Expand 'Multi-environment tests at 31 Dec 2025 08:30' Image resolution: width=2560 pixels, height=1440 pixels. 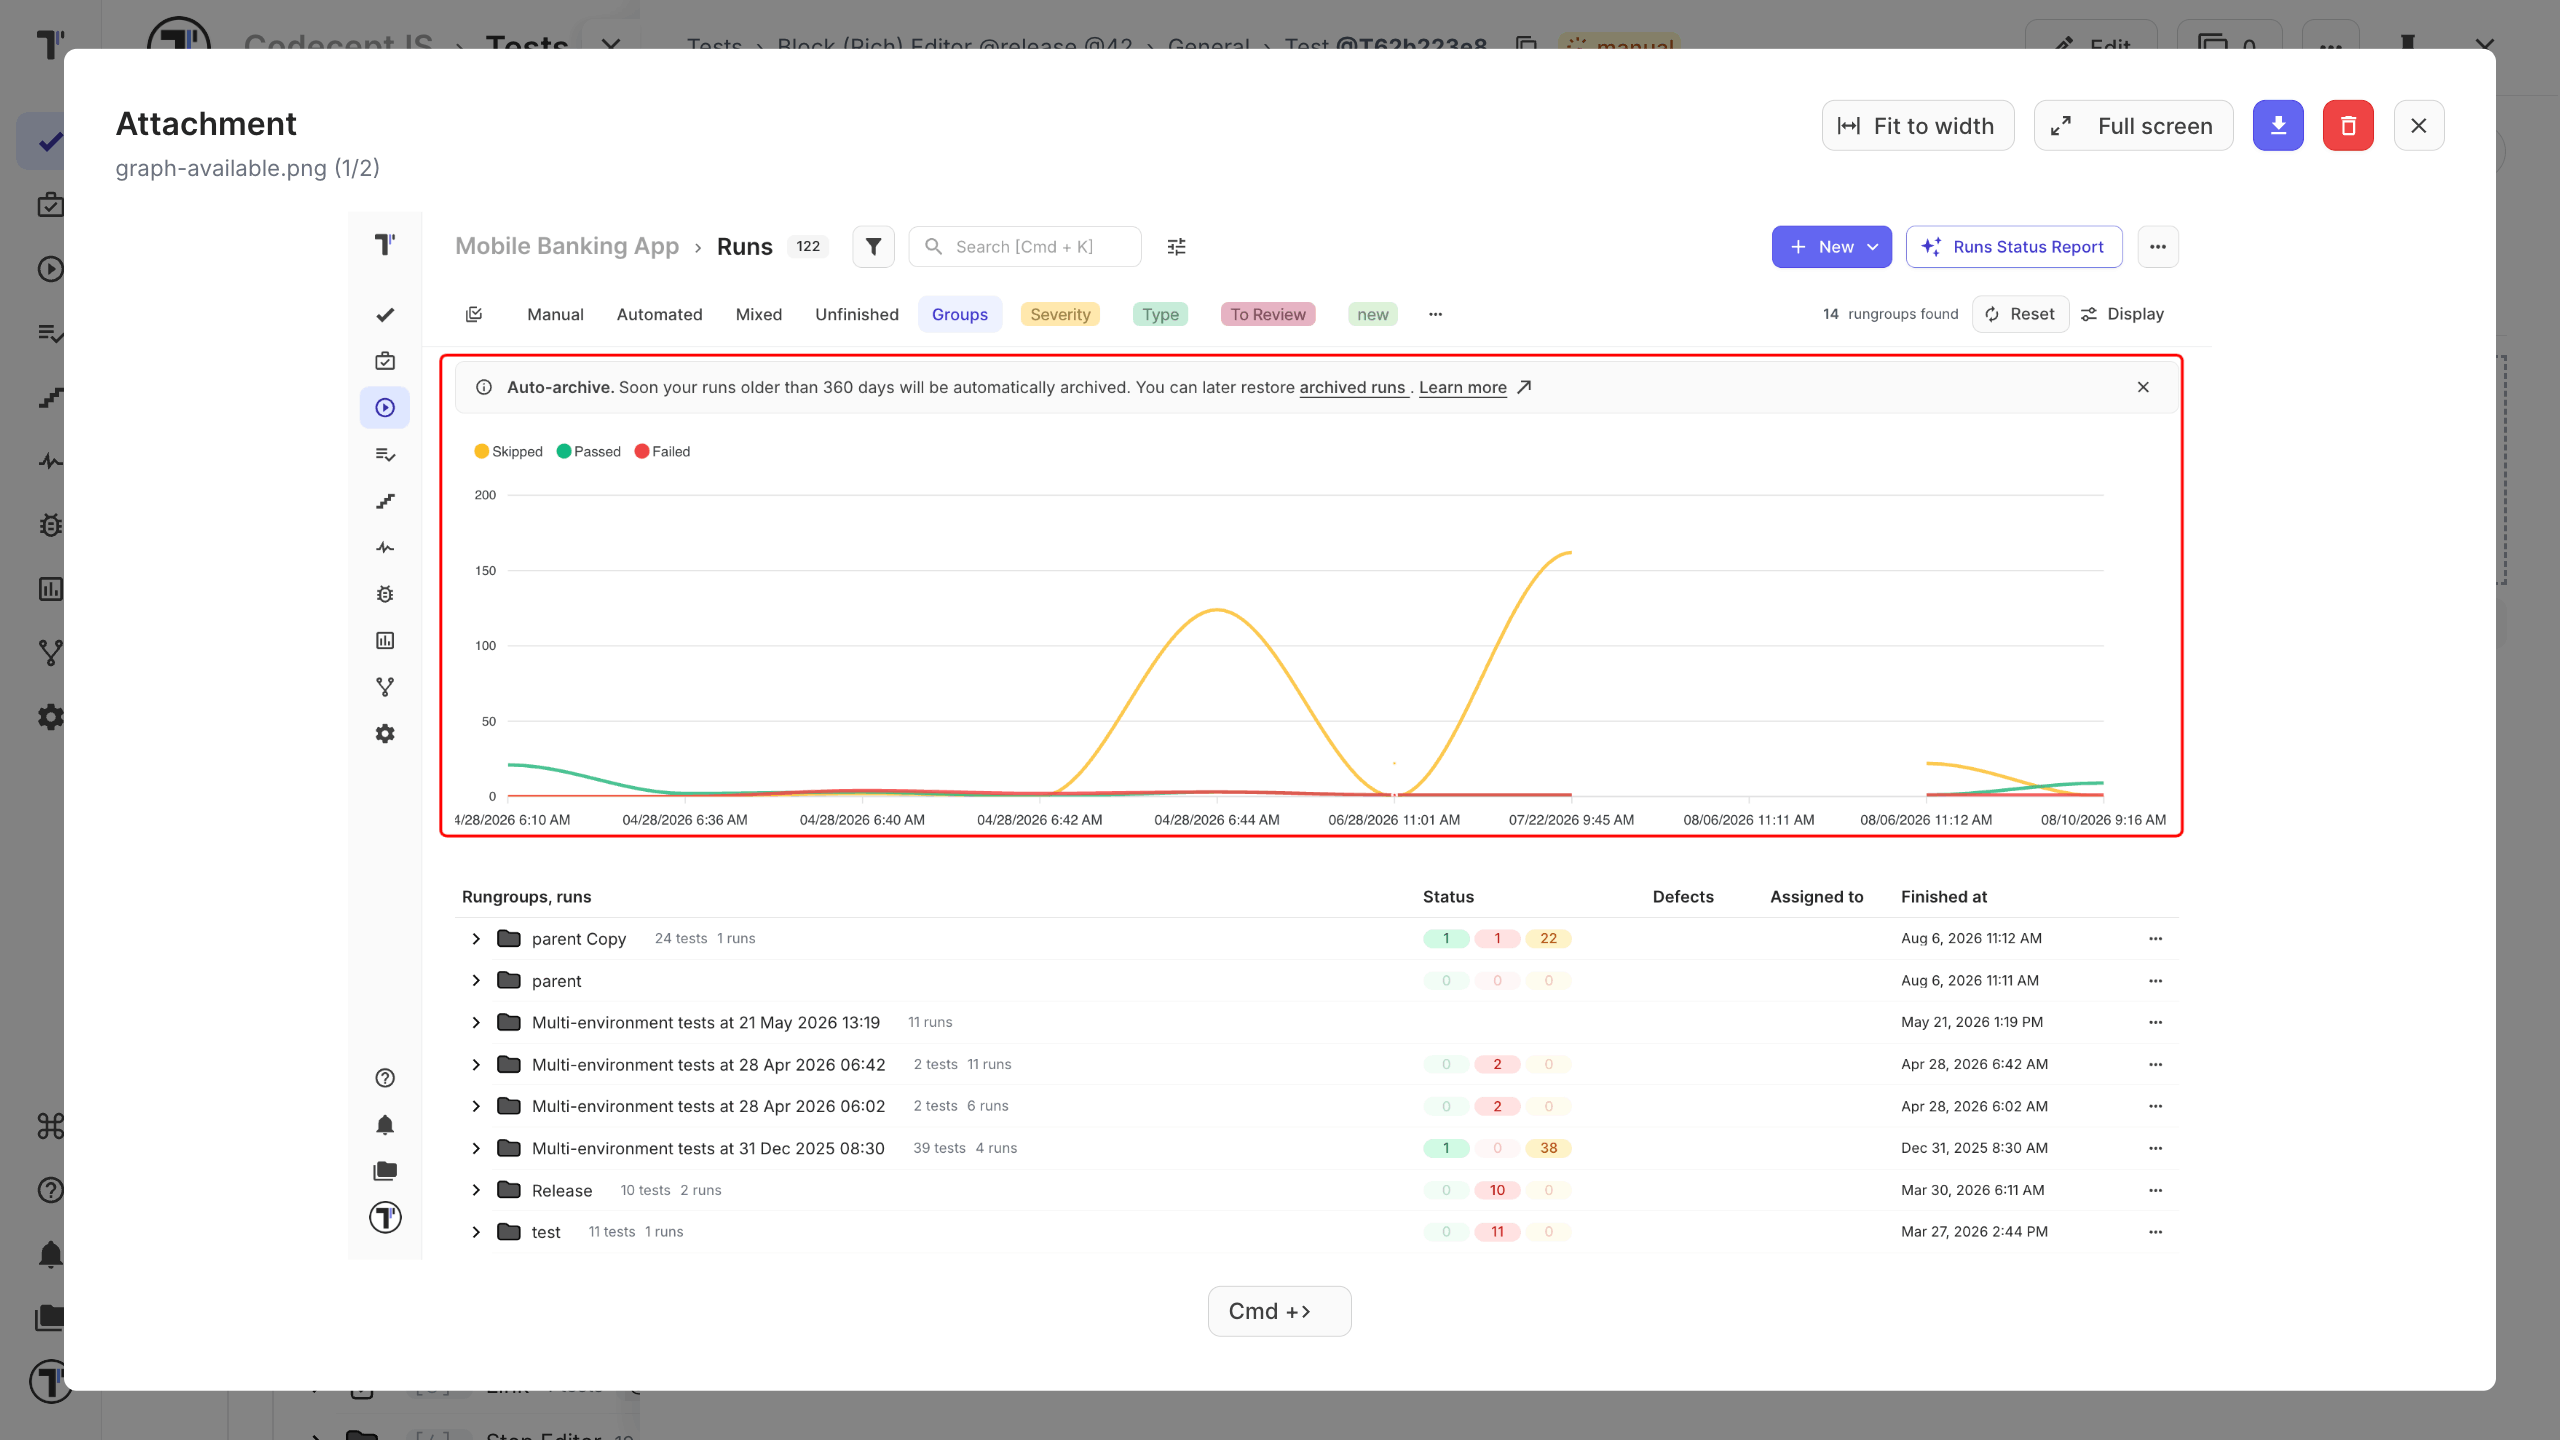[x=476, y=1148]
